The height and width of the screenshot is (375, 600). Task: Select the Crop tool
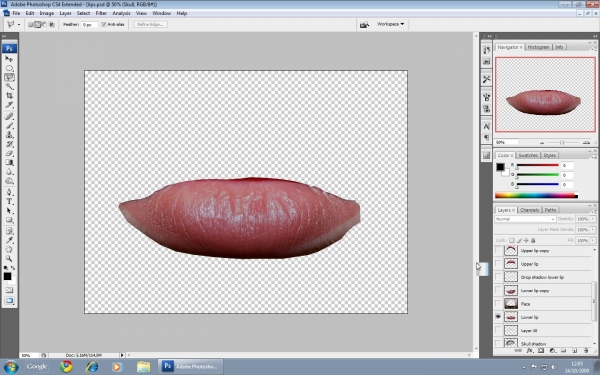click(x=9, y=96)
